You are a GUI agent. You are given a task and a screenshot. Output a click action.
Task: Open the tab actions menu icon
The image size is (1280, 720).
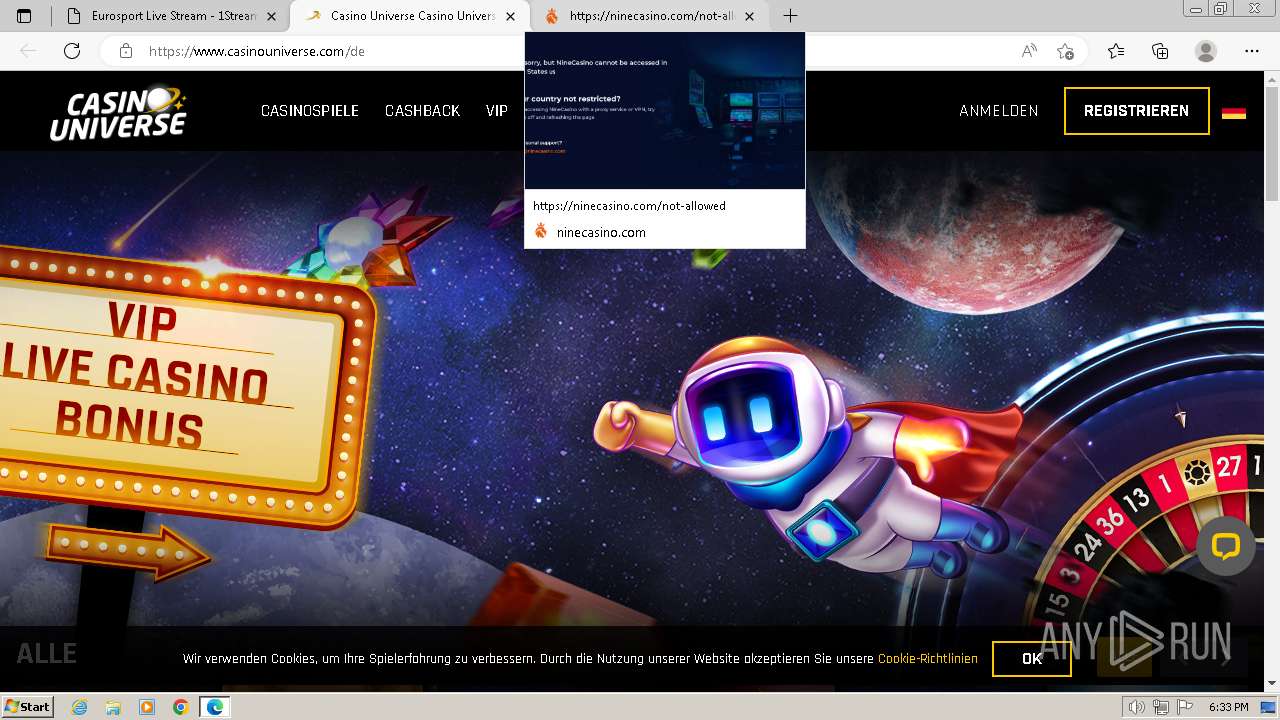coord(24,16)
